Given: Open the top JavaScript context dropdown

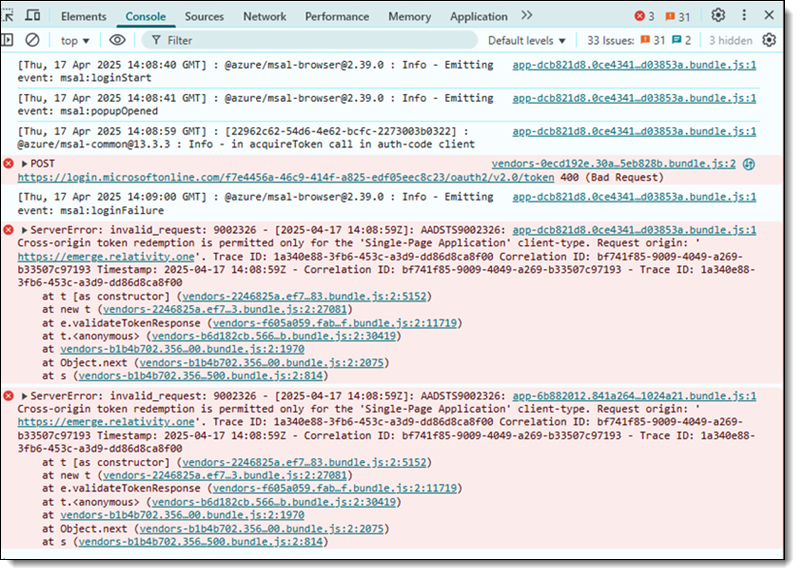Looking at the screenshot, I should pyautogui.click(x=75, y=40).
